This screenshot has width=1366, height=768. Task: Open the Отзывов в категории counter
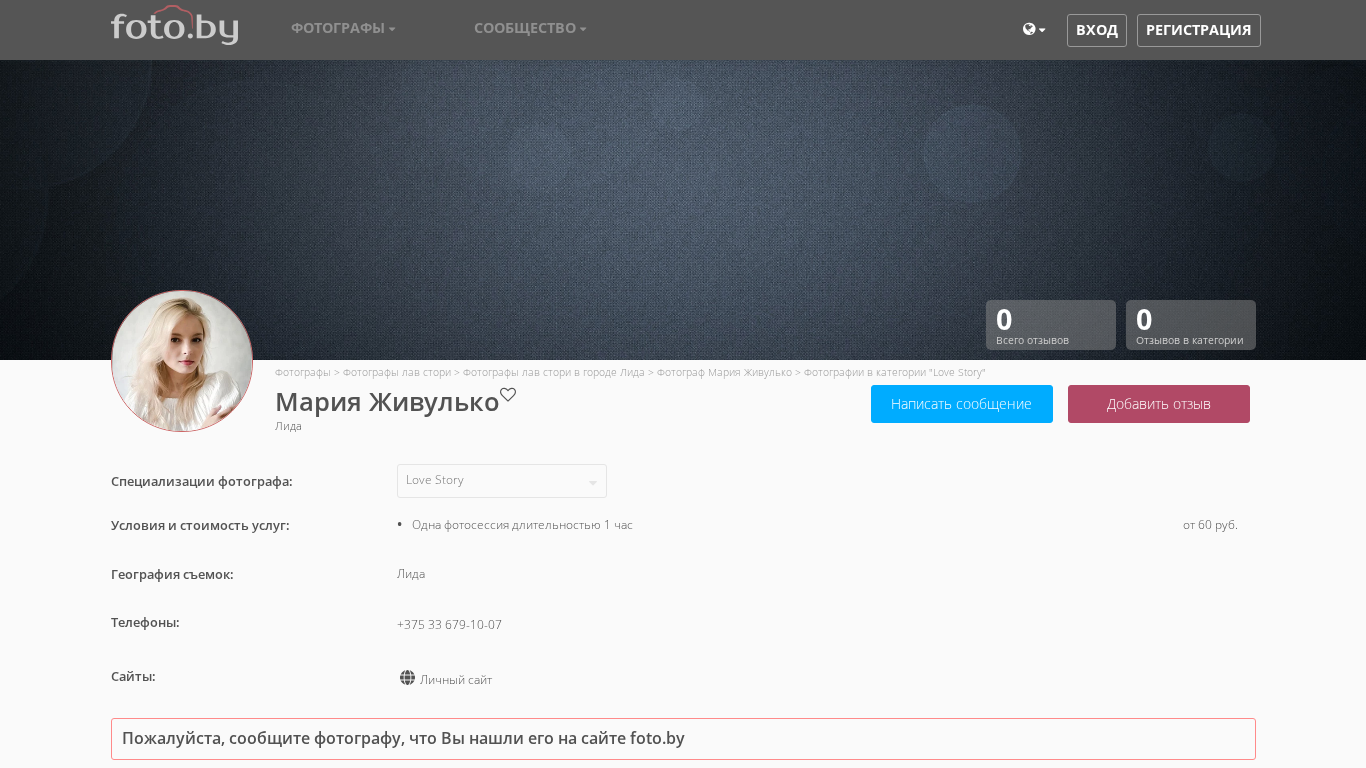click(1190, 325)
